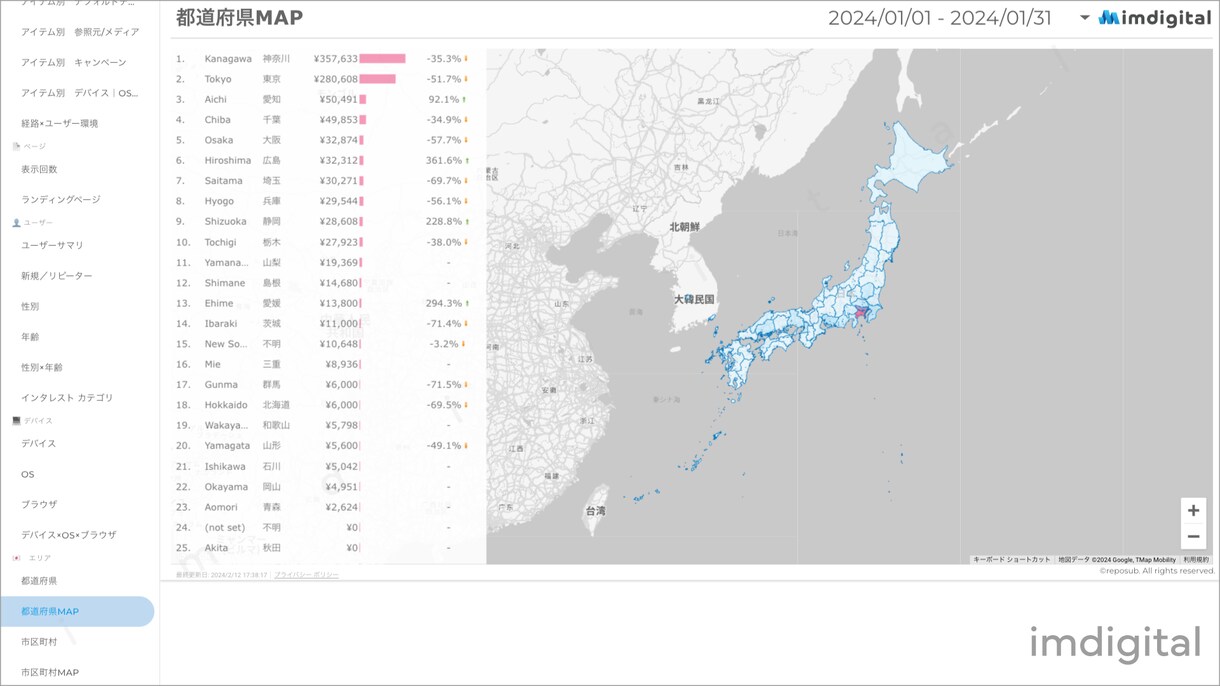Click the highlighted pink Tokyo area on map

coord(860,314)
